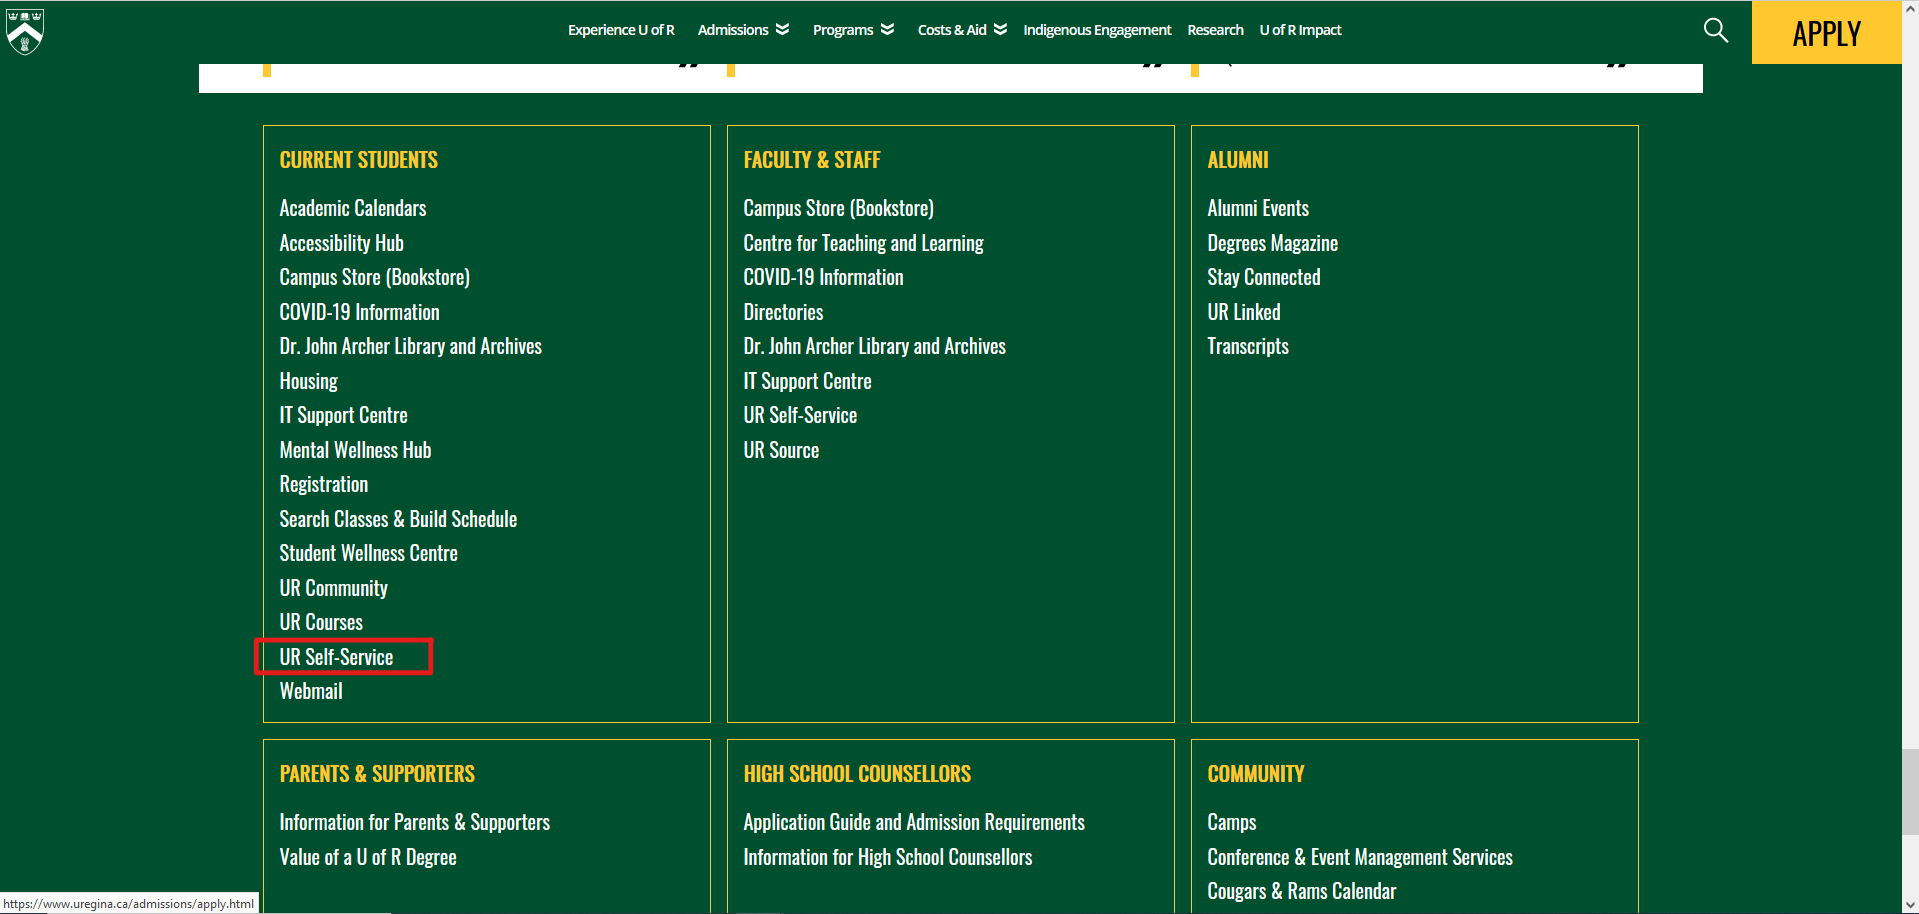The width and height of the screenshot is (1919, 914).
Task: Open Mental Wellness Hub link
Action: click(x=356, y=450)
